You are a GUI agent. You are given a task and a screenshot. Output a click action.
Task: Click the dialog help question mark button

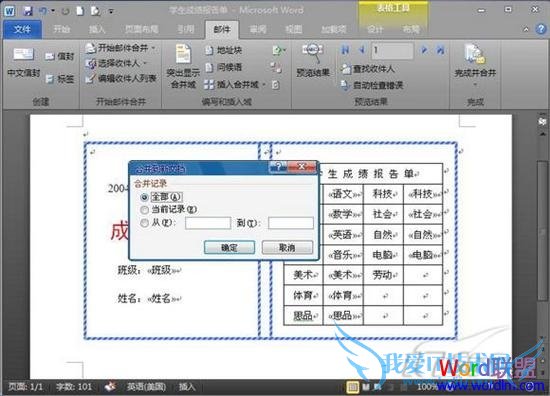(279, 167)
